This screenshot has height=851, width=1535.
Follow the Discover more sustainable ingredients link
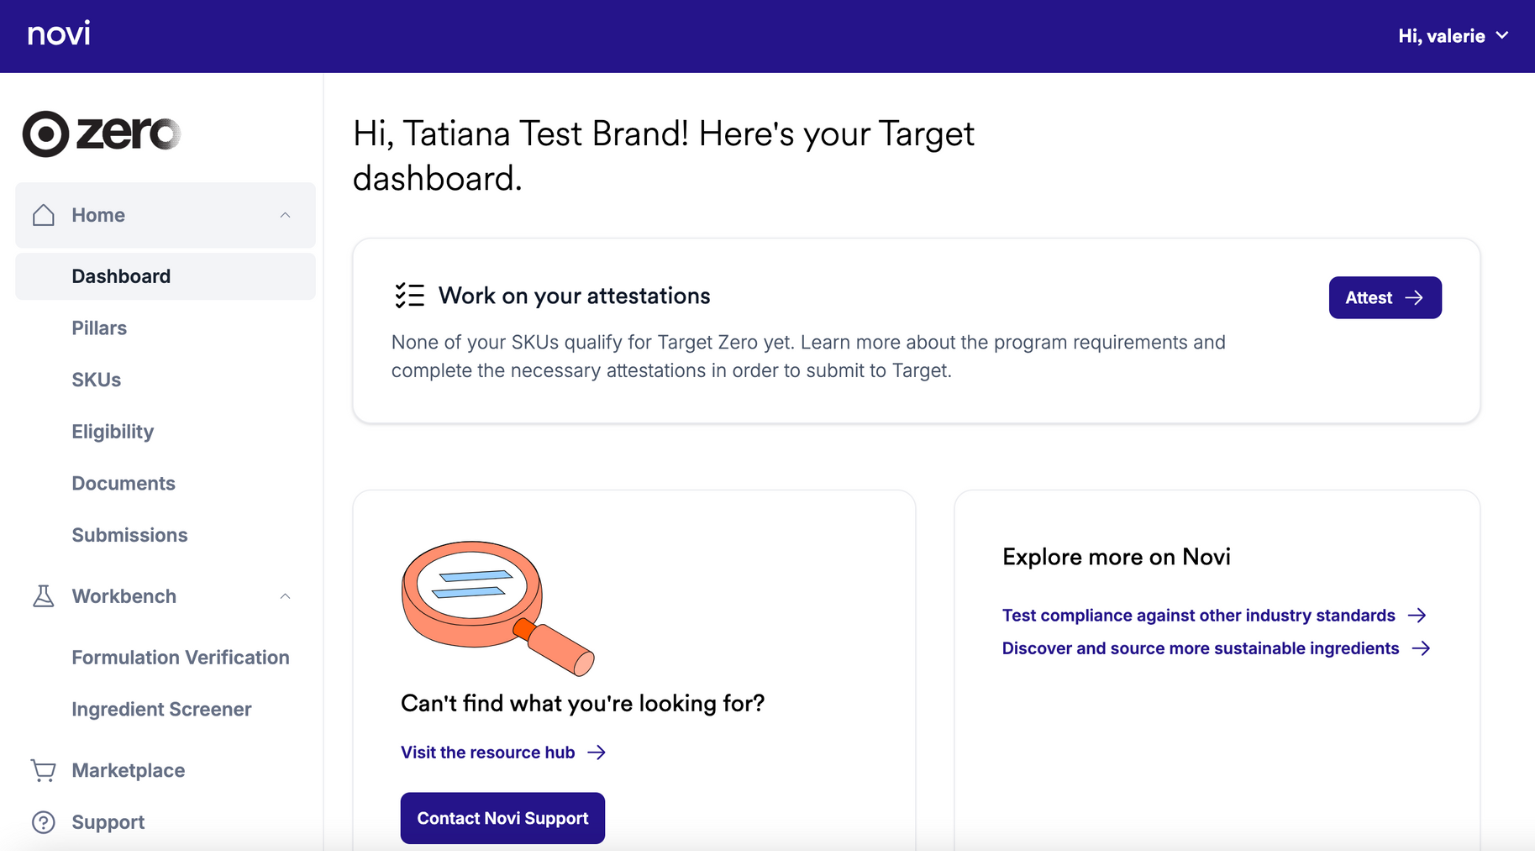[x=1200, y=648]
